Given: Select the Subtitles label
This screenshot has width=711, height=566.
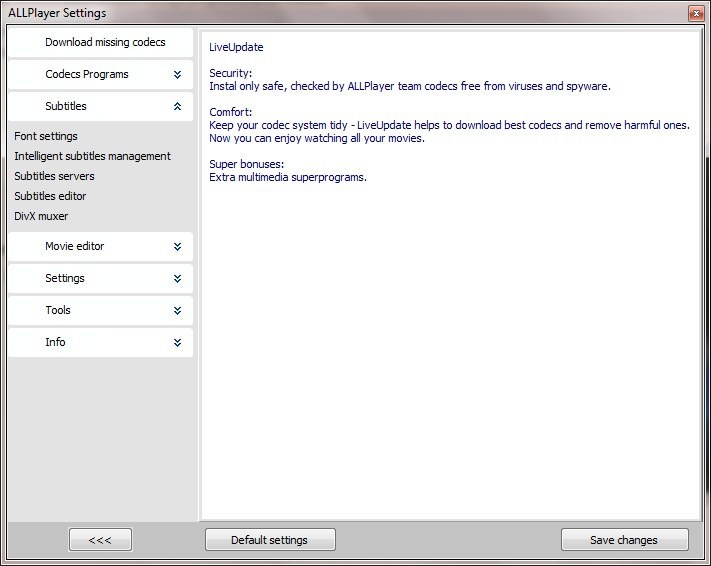Looking at the screenshot, I should pos(66,106).
